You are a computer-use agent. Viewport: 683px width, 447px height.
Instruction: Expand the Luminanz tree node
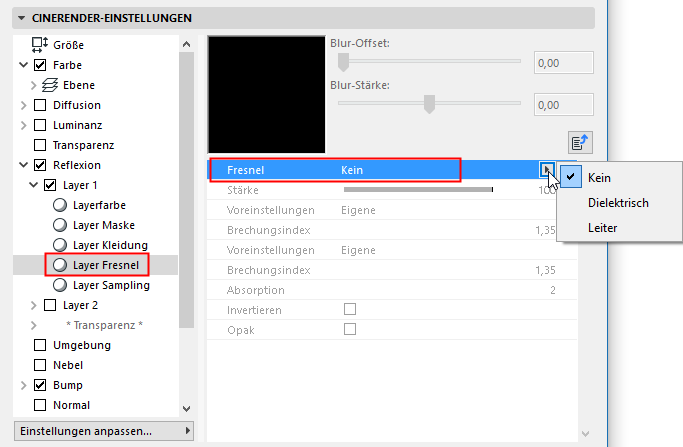point(24,125)
